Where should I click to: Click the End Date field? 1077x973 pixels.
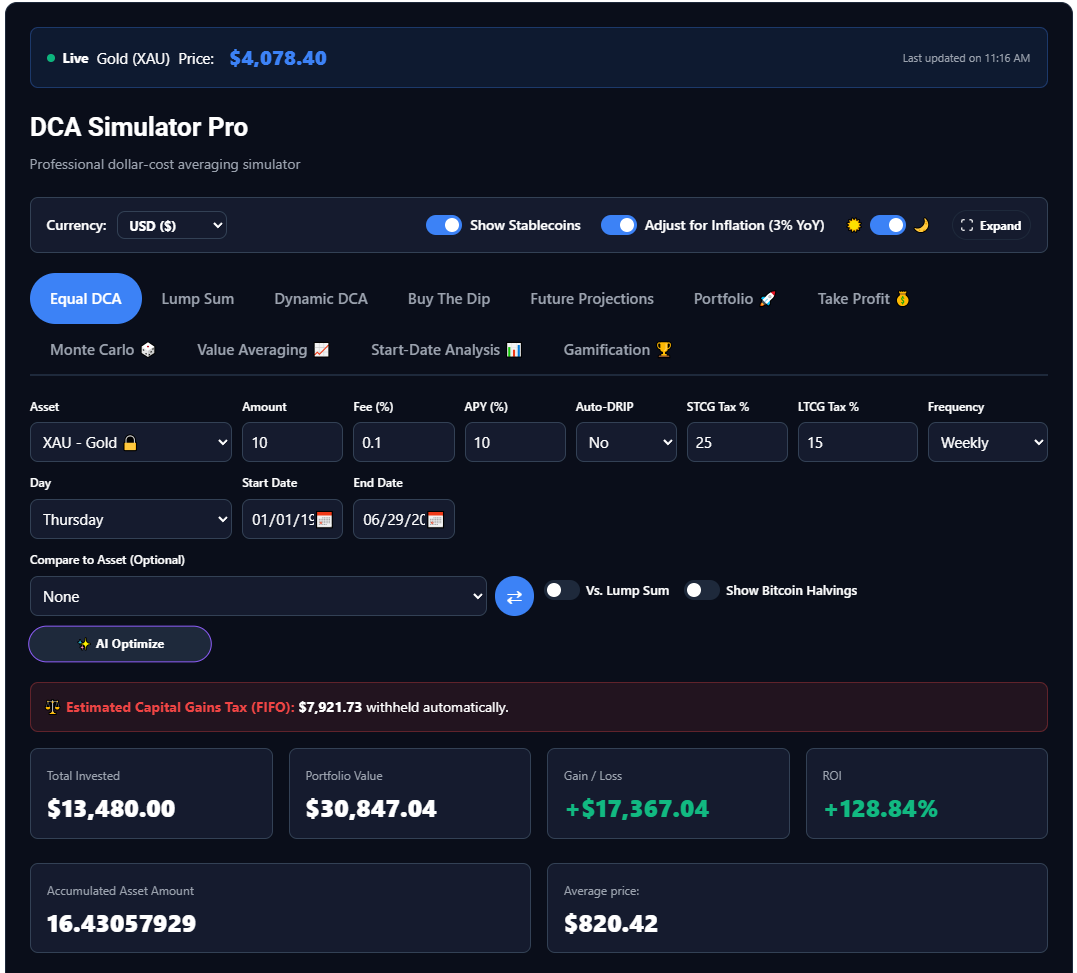(x=403, y=519)
